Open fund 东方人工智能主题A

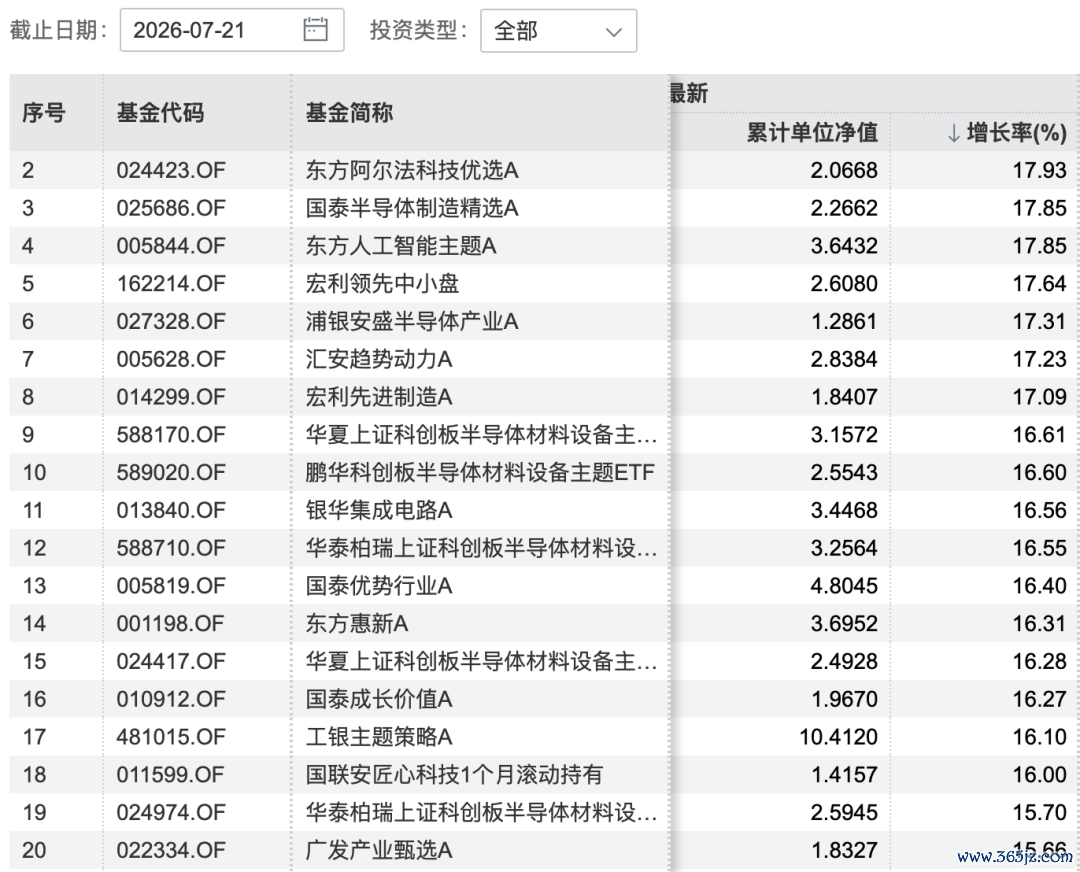click(x=401, y=246)
